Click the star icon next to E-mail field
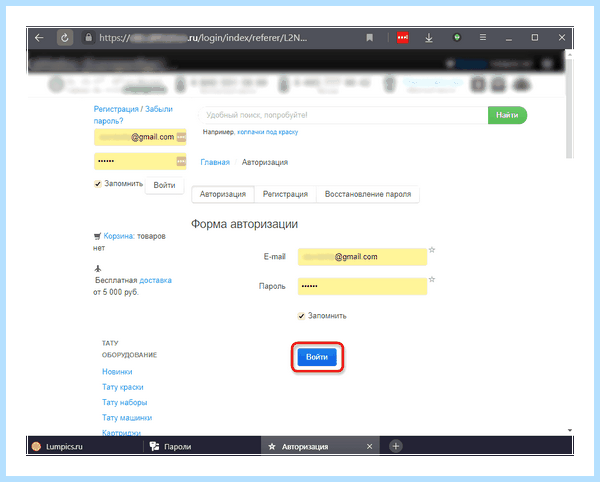The height and width of the screenshot is (482, 600). coord(432,250)
